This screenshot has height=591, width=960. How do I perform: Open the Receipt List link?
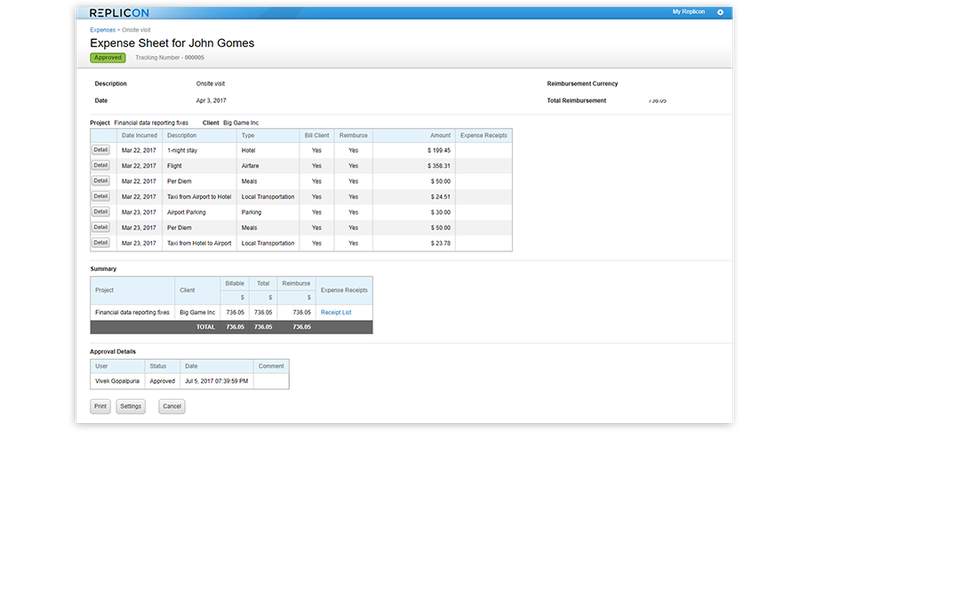click(336, 312)
